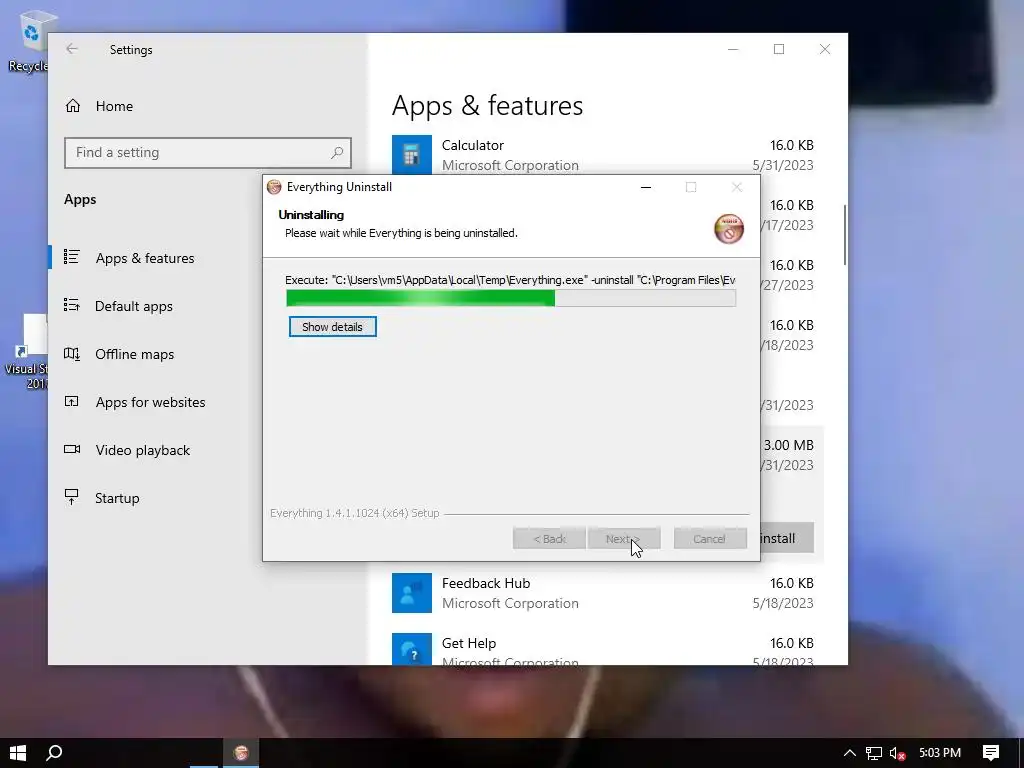Click the Calculator app icon
Screen dimensions: 1024x768
(x=411, y=155)
